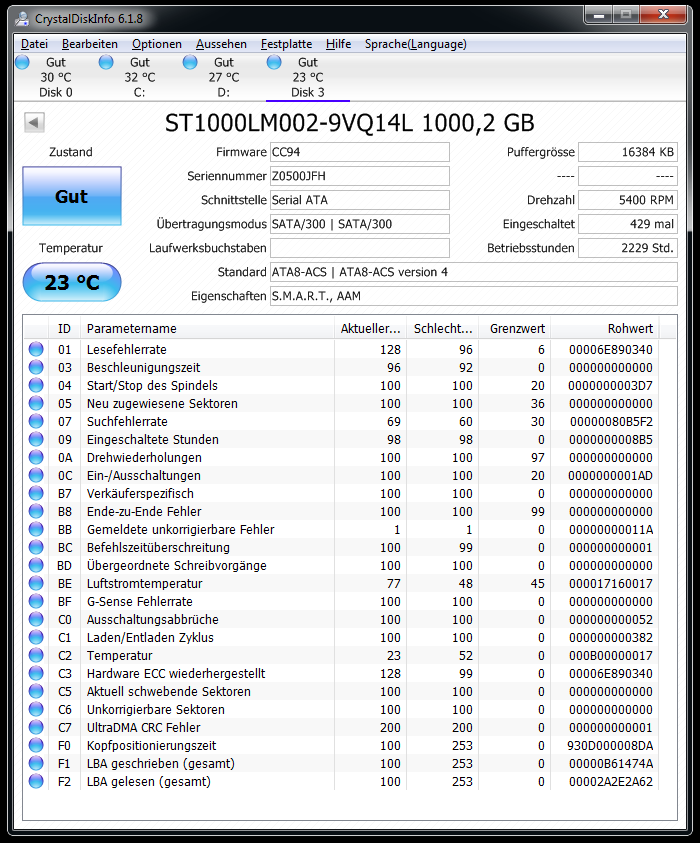Screen dimensions: 700x843
Task: Click the blue orb beside Laden/Entladen Zyklus
Action: click(36, 638)
